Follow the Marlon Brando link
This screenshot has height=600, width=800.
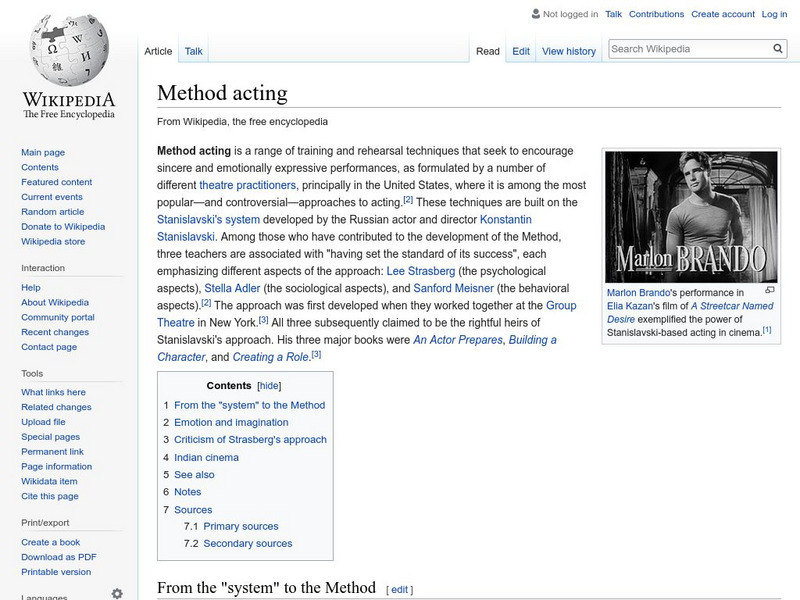tap(638, 291)
